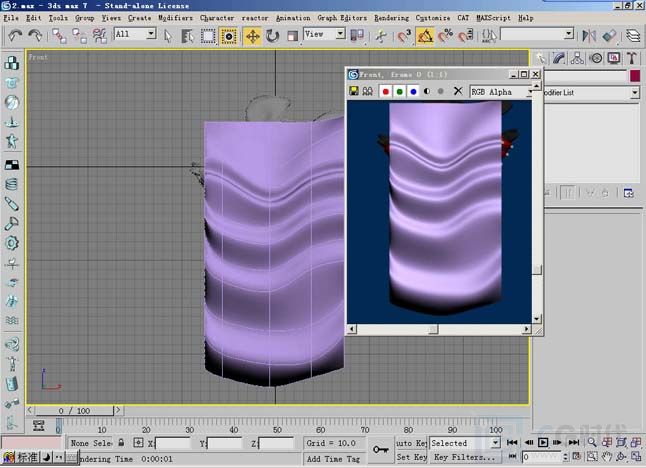
Task: Play the animation
Action: pyautogui.click(x=543, y=442)
